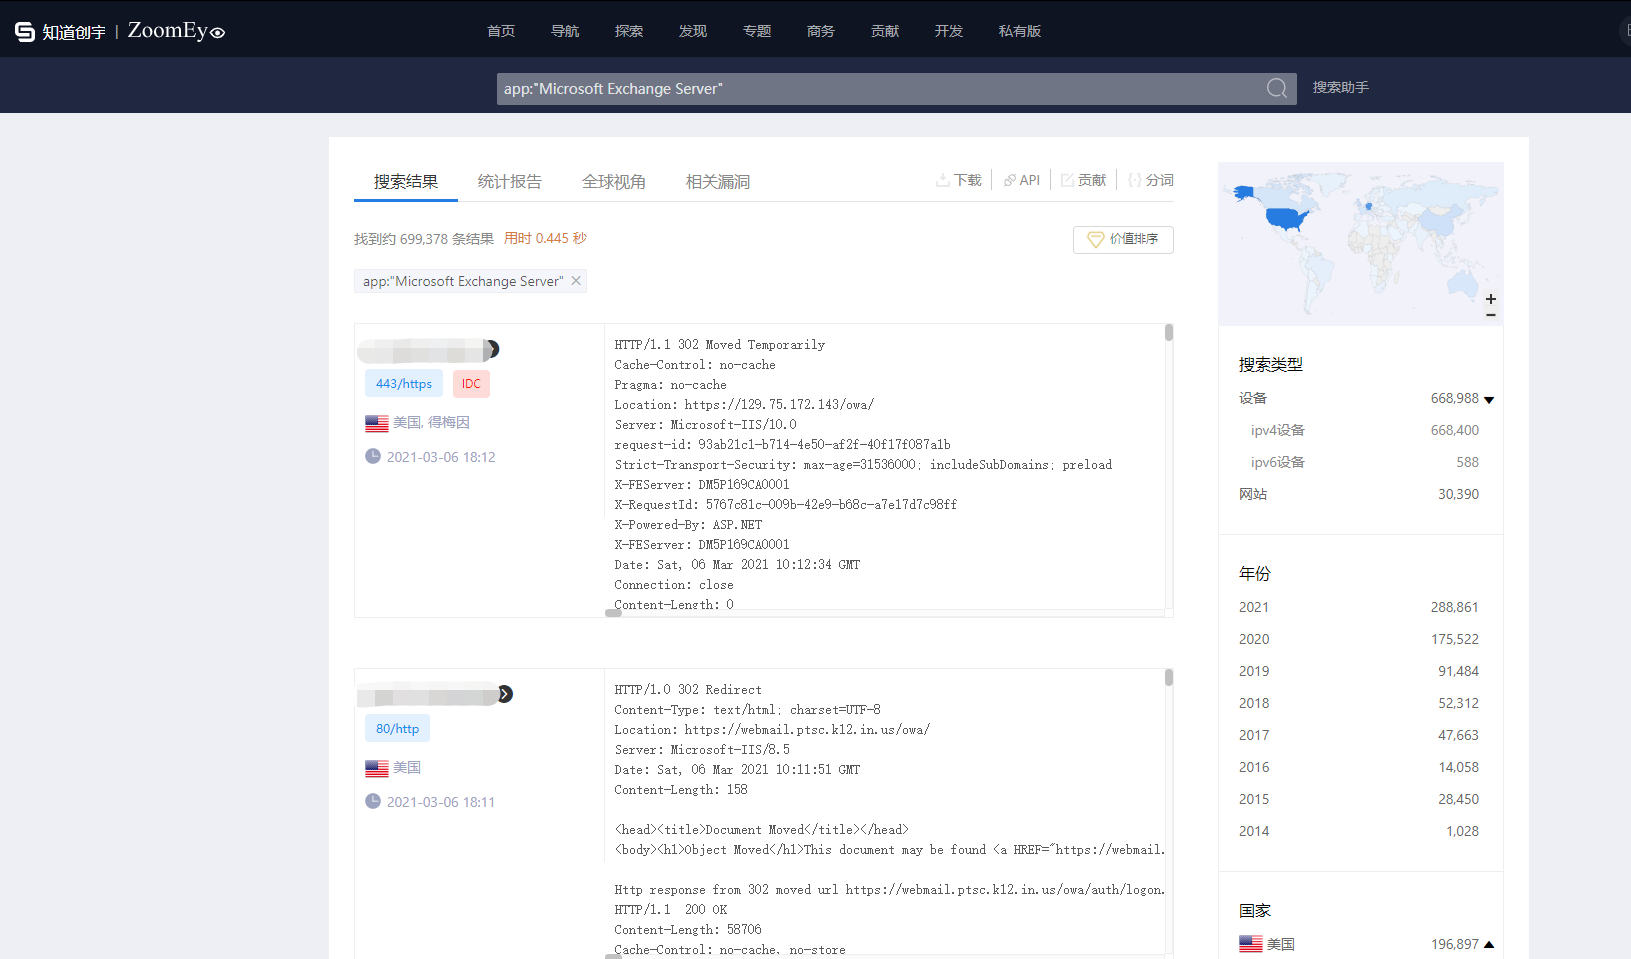Image resolution: width=1631 pixels, height=959 pixels.
Task: Open 贡献 in top navigation
Action: point(885,31)
